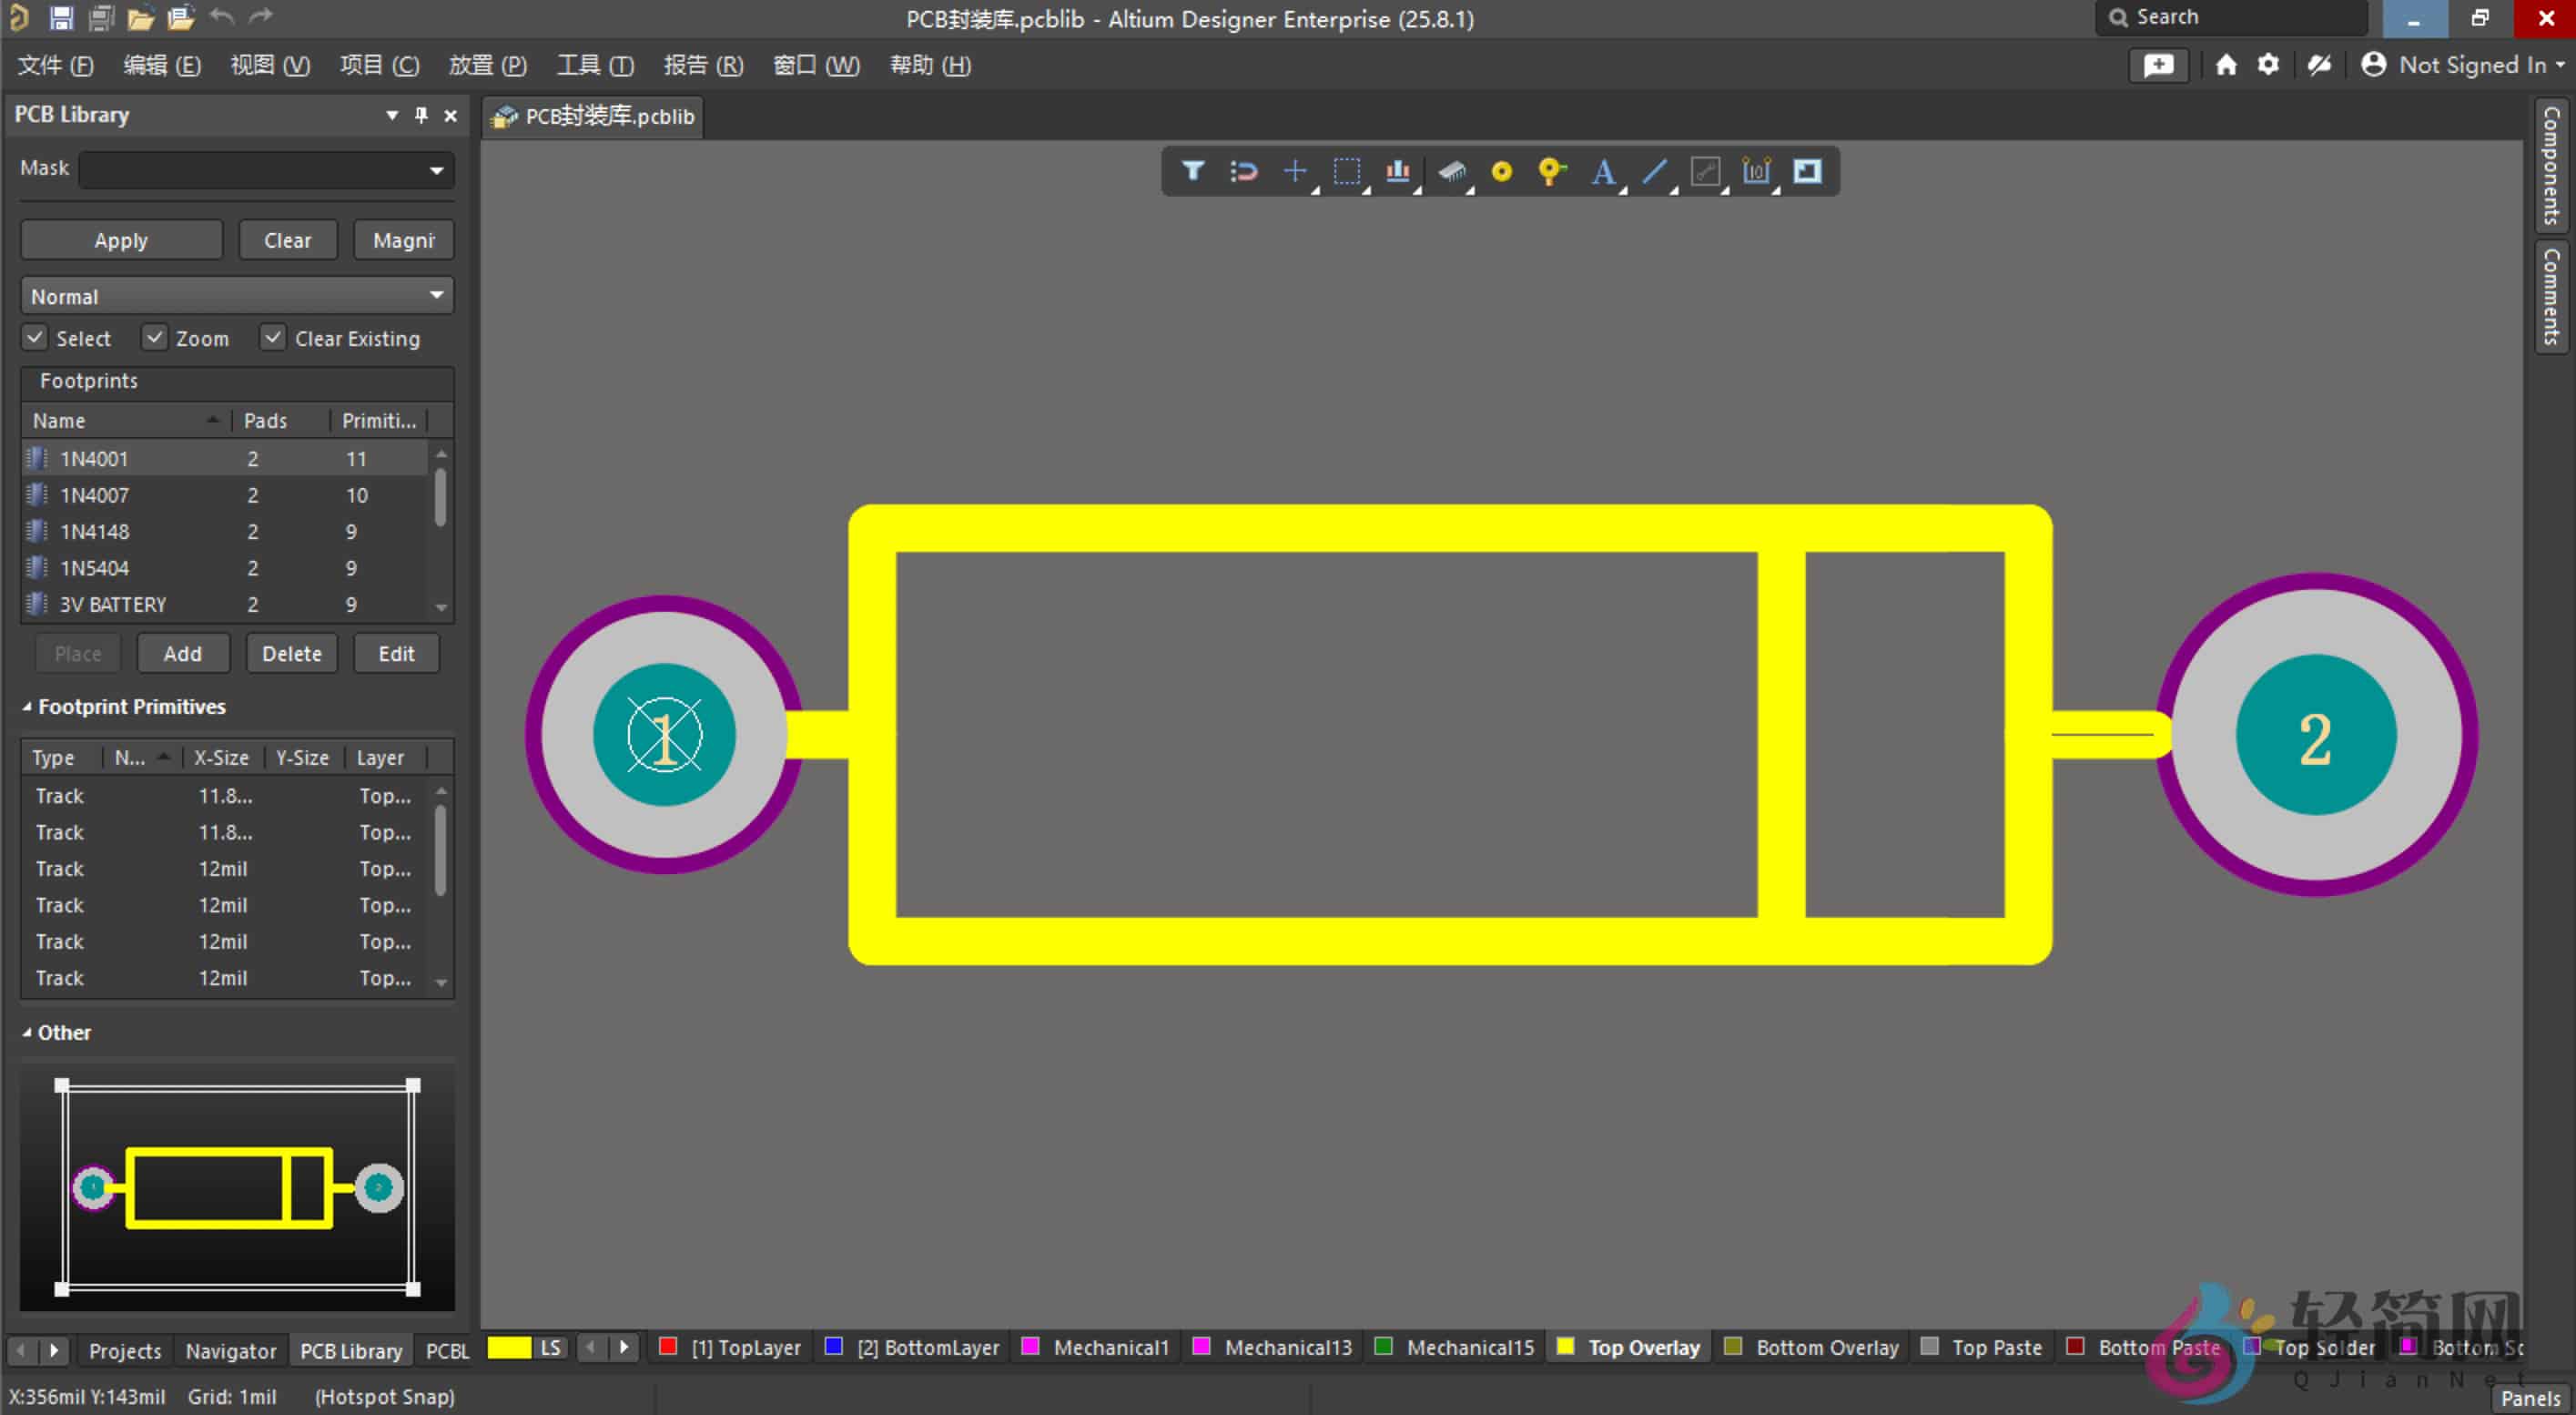2576x1415 pixels.
Task: Open the heads-up filter tool
Action: pos(1192,171)
